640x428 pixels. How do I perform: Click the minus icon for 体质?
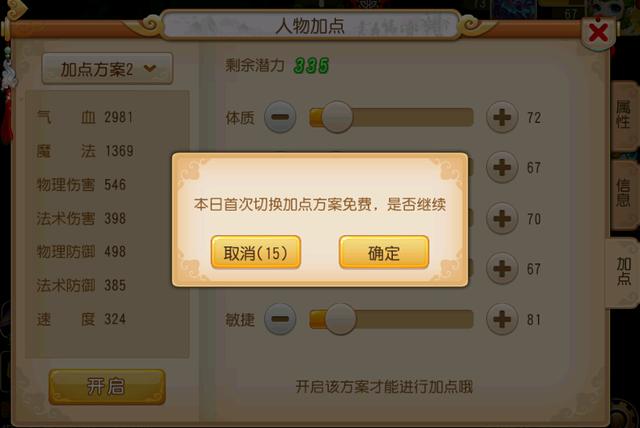click(280, 118)
